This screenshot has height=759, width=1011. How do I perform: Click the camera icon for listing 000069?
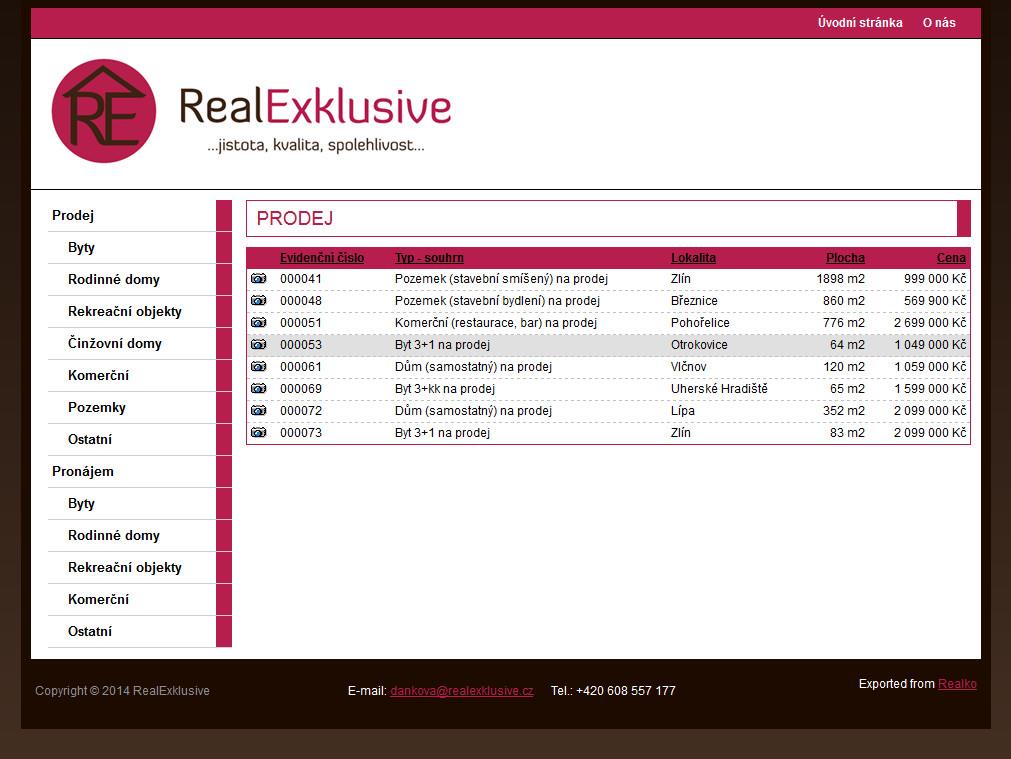click(259, 388)
